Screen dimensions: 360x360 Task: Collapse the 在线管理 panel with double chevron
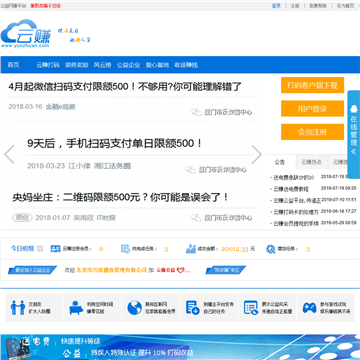(x=353, y=152)
